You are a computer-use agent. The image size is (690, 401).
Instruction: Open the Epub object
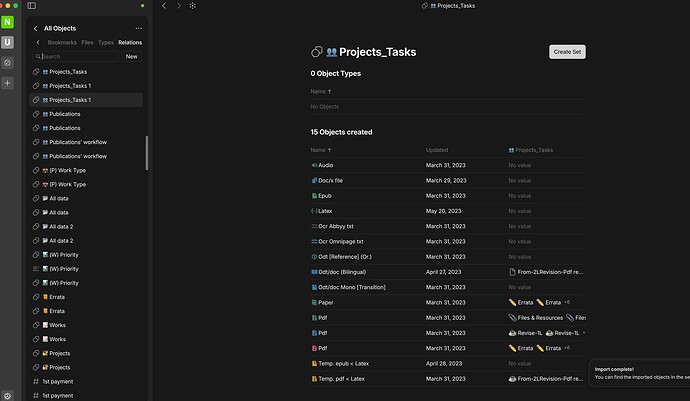click(x=325, y=195)
